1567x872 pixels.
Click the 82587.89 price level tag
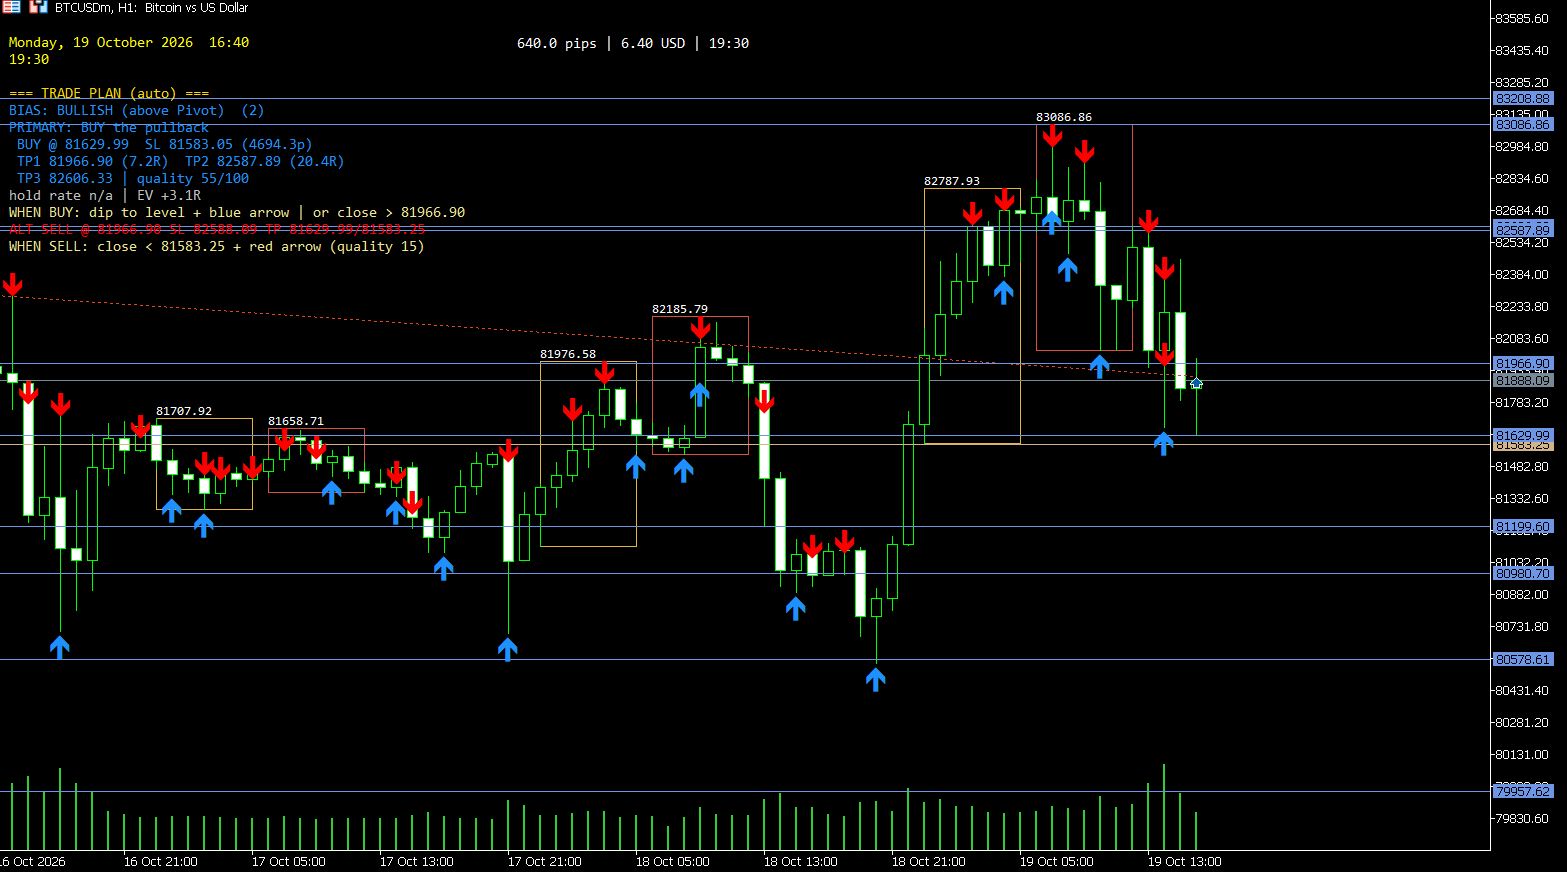(1523, 230)
